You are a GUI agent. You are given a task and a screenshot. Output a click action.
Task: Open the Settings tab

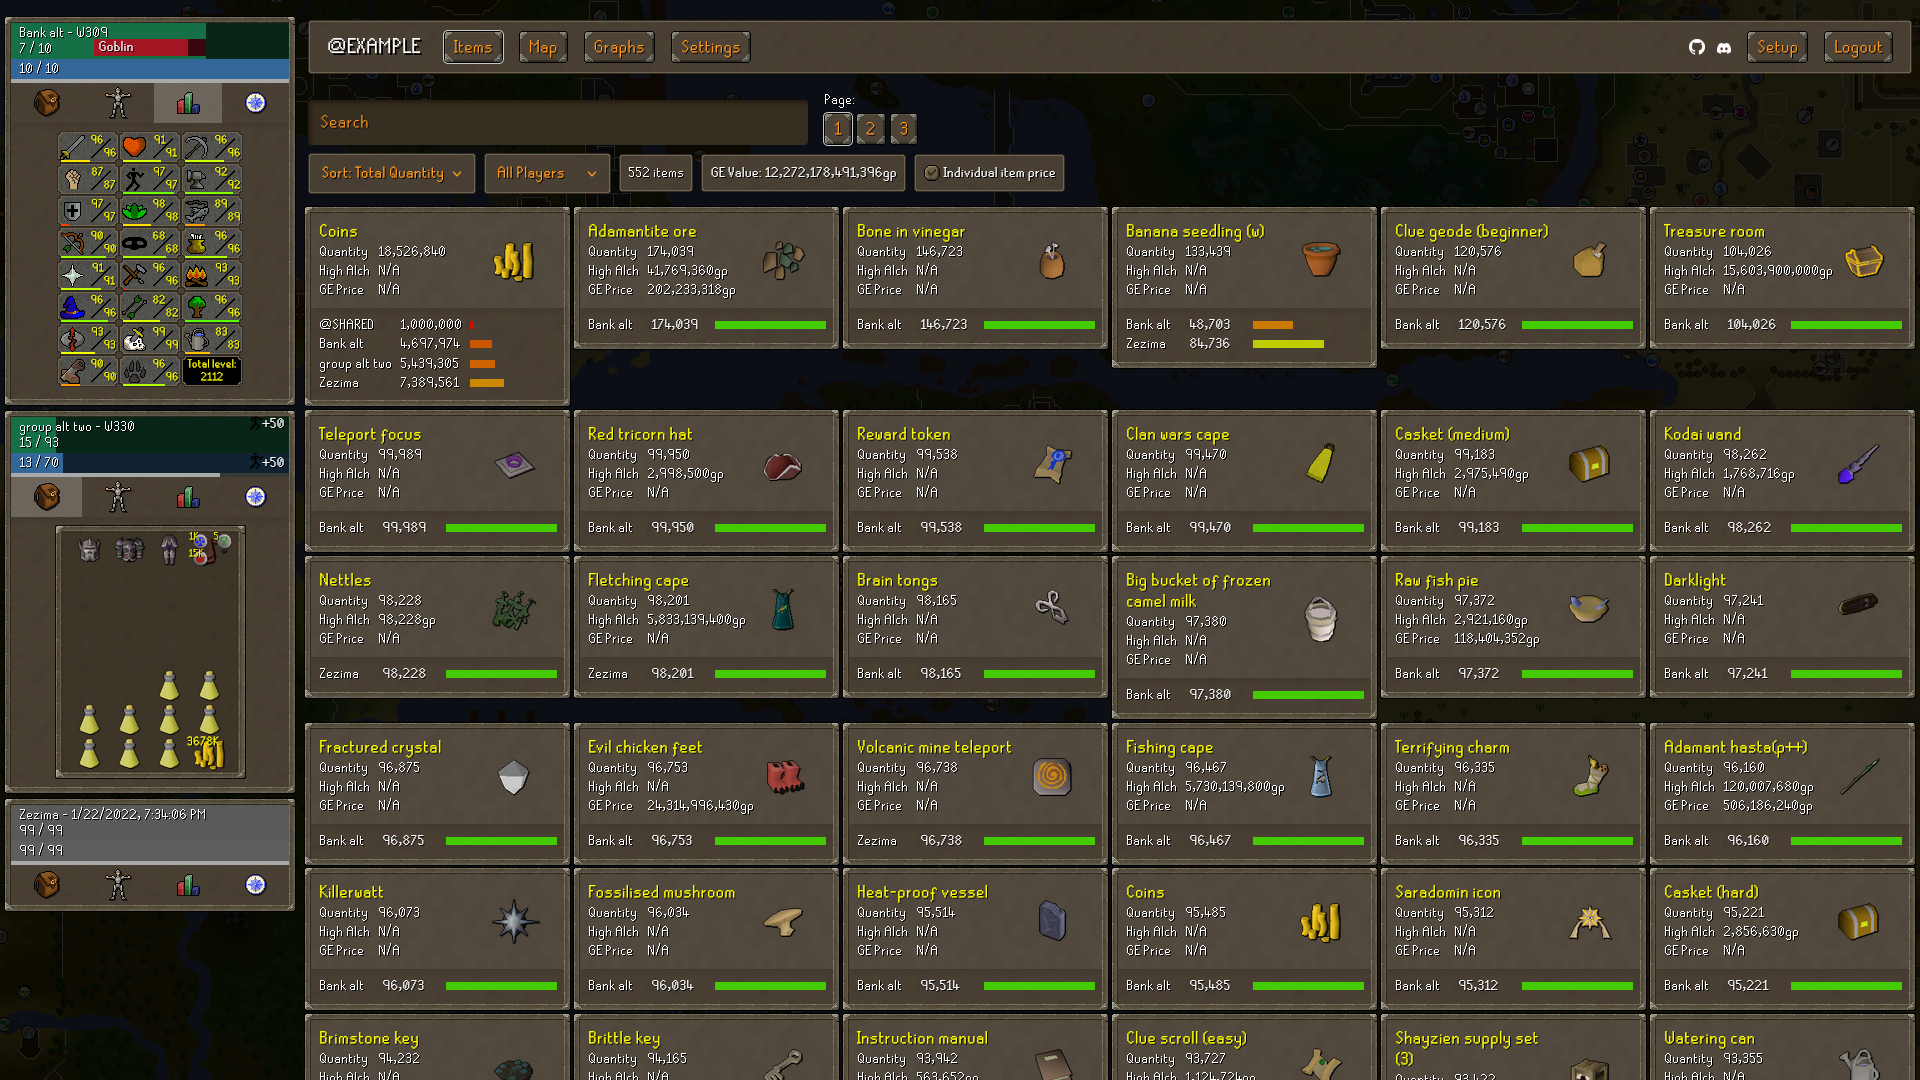(x=710, y=47)
